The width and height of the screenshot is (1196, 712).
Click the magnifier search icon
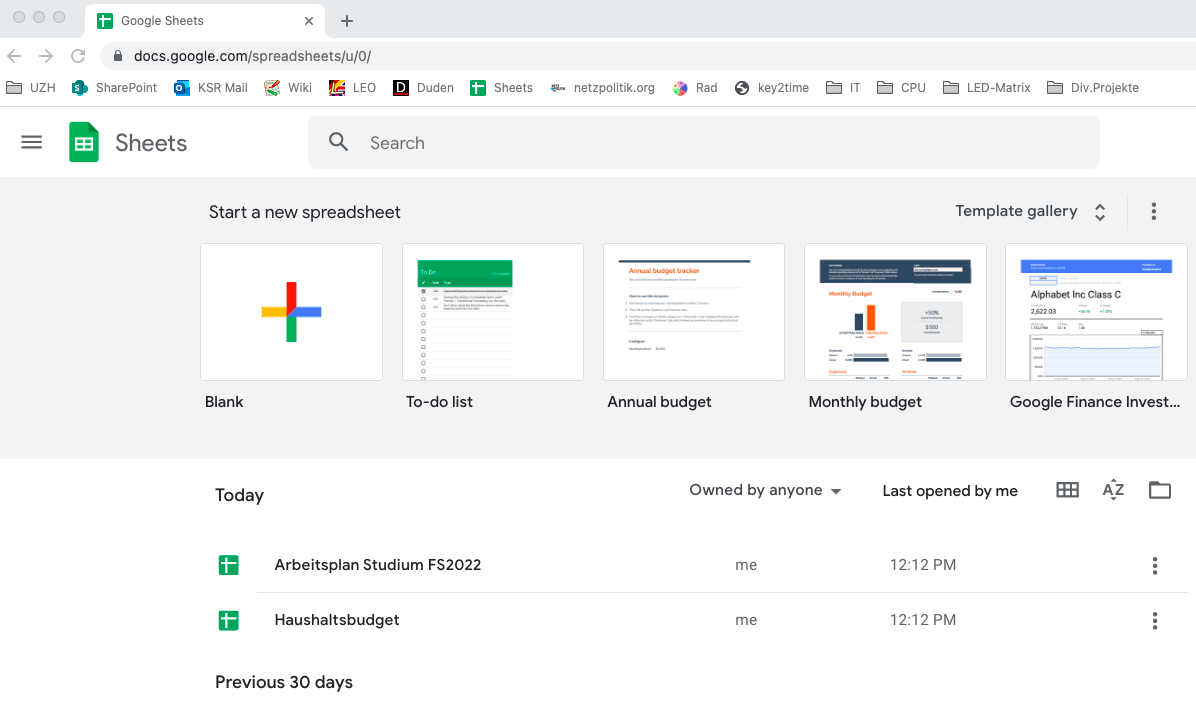click(339, 143)
